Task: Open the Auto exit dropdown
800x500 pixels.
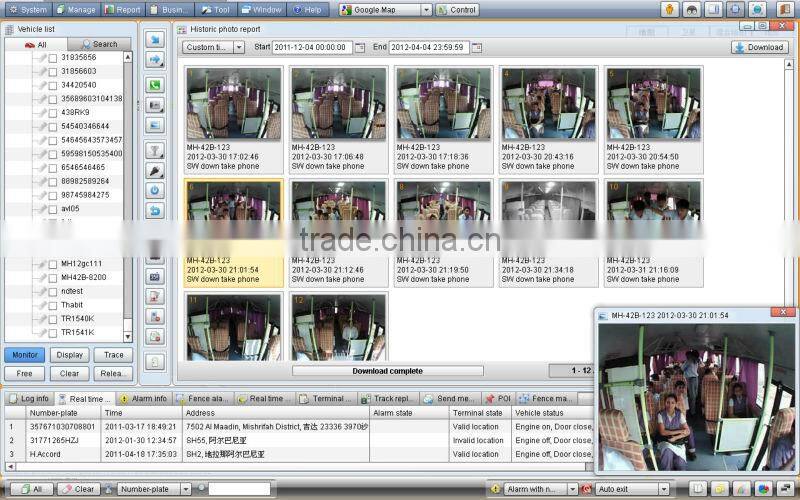Action: tap(663, 489)
